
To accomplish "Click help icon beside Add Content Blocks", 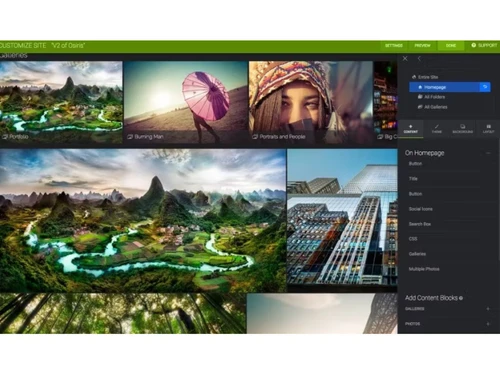I will [x=461, y=298].
